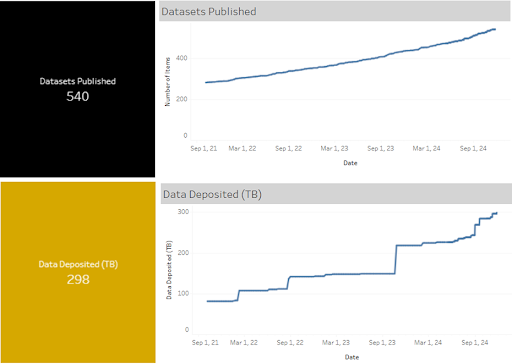Image resolution: width=512 pixels, height=364 pixels.
Task: Select the Datasets Published chart title bar
Action: 335,11
